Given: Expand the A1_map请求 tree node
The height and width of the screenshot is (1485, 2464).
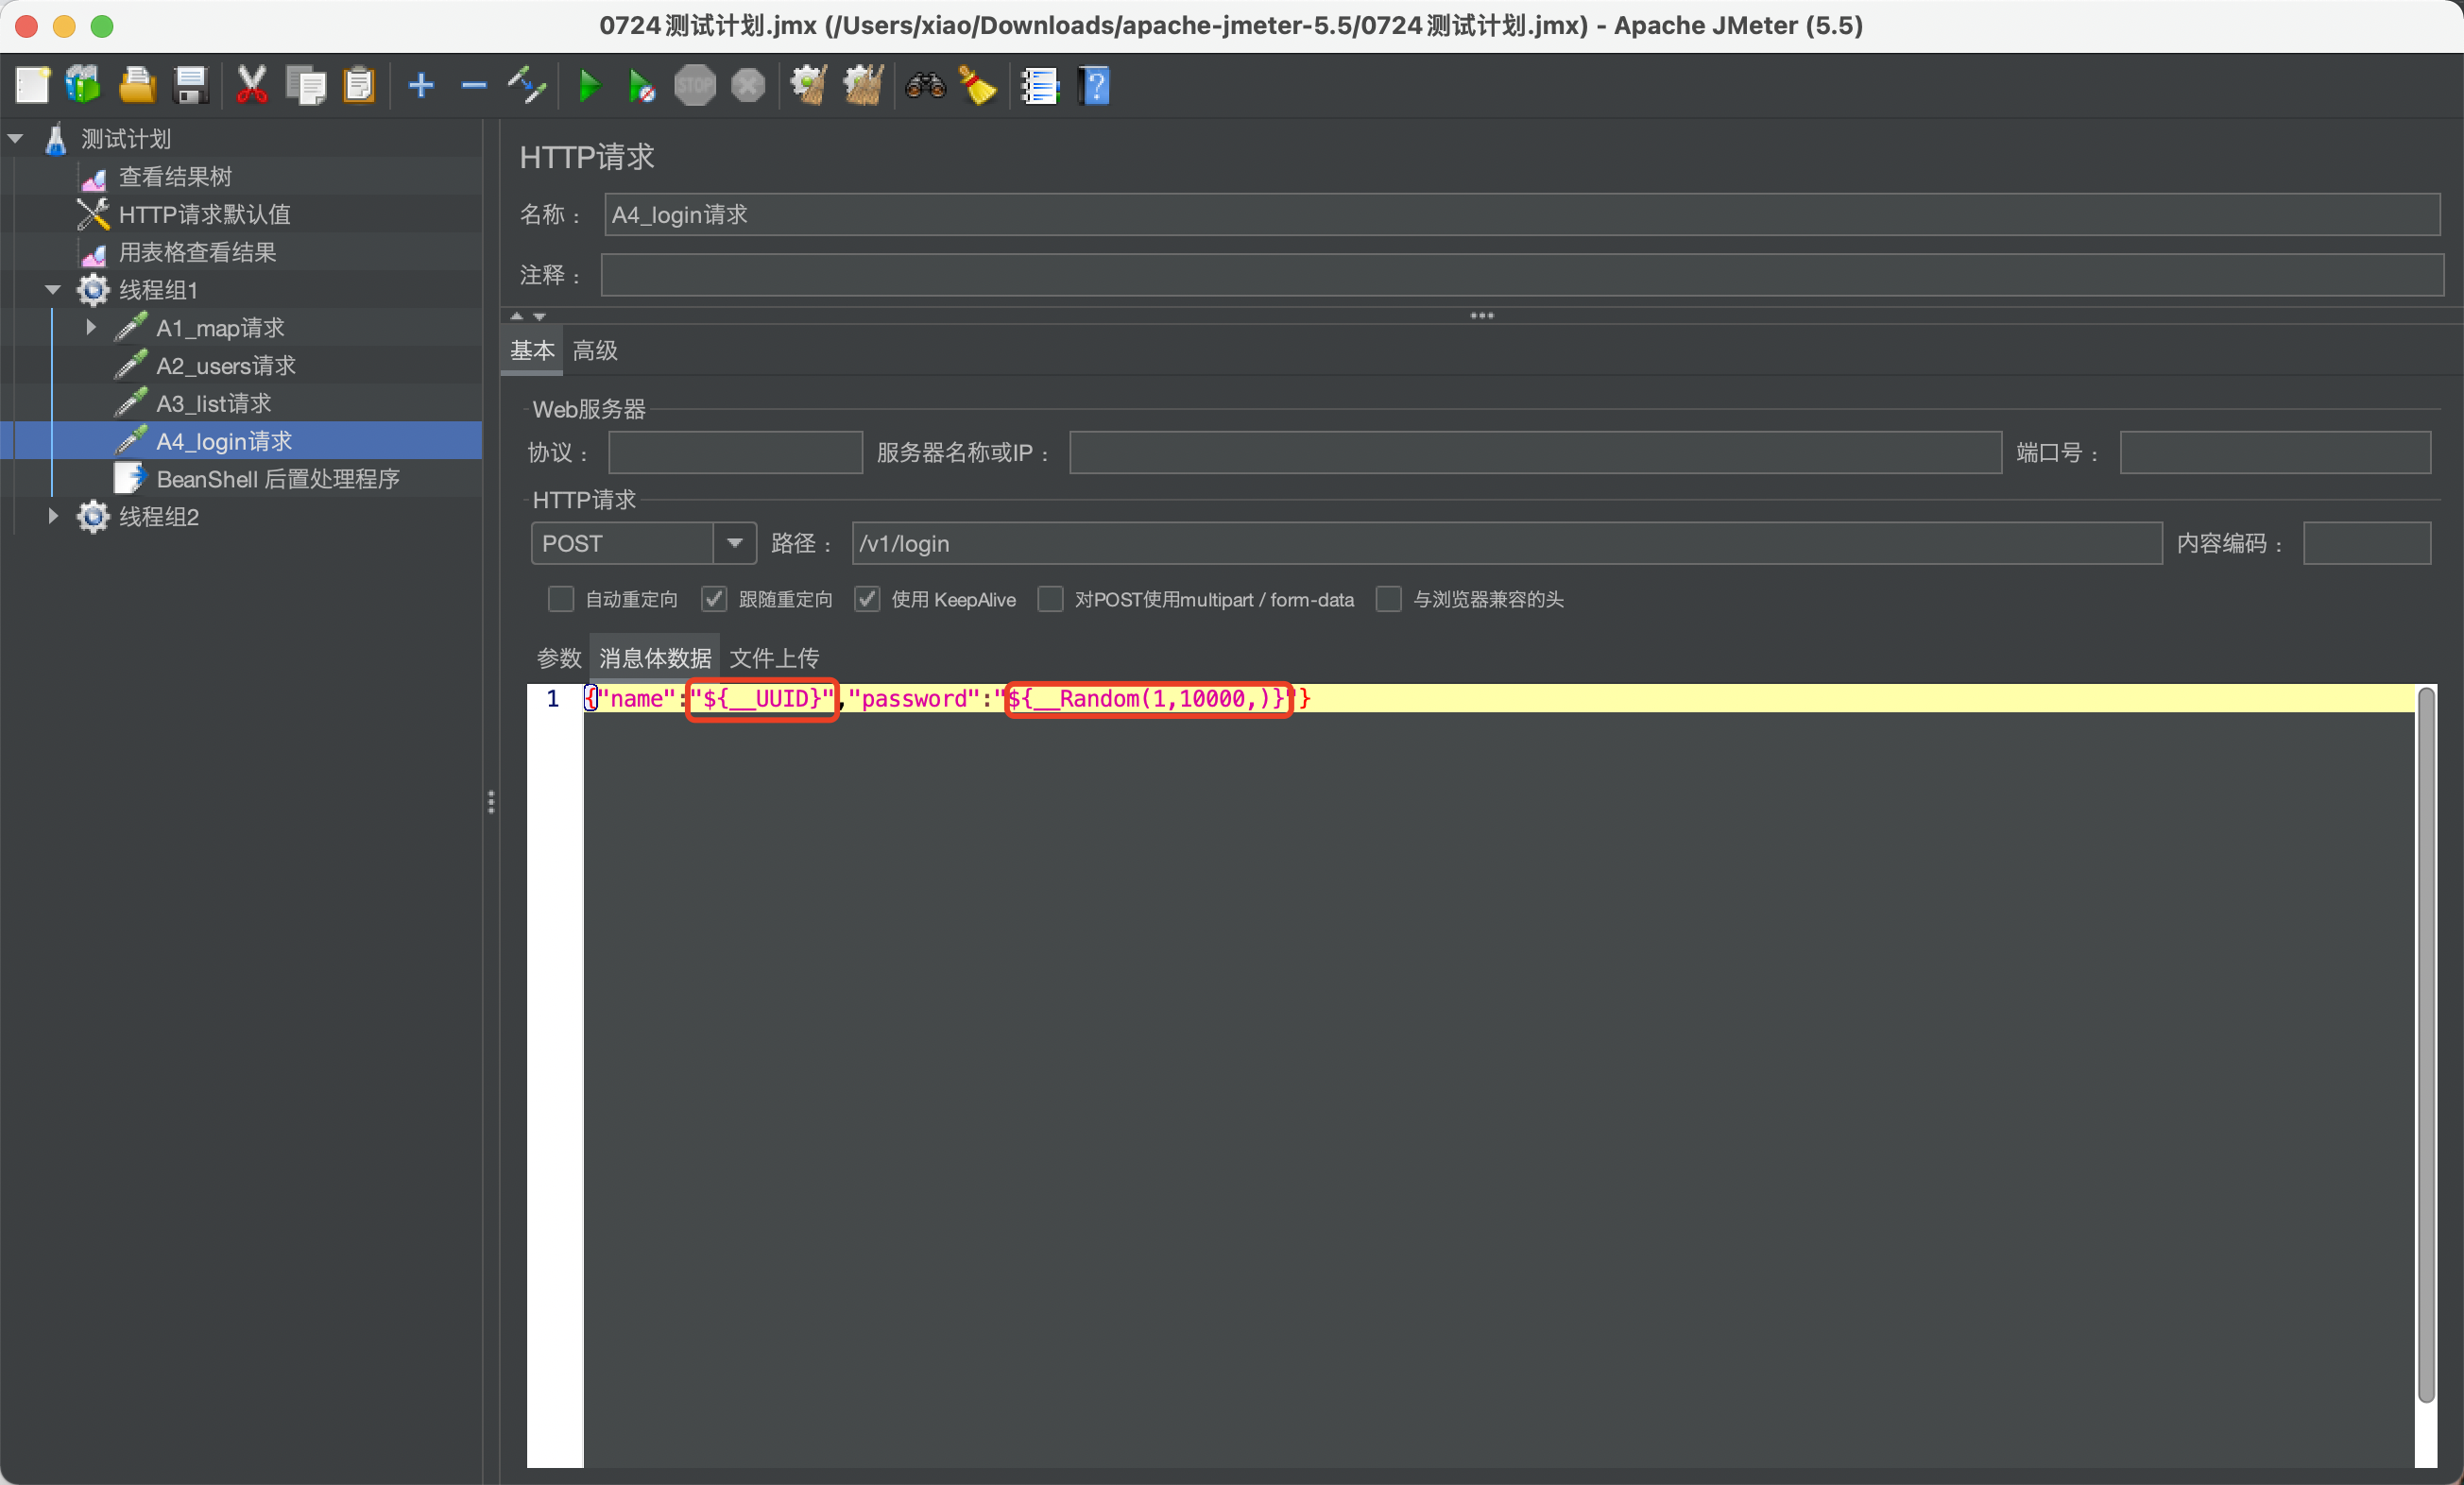Looking at the screenshot, I should (91, 327).
